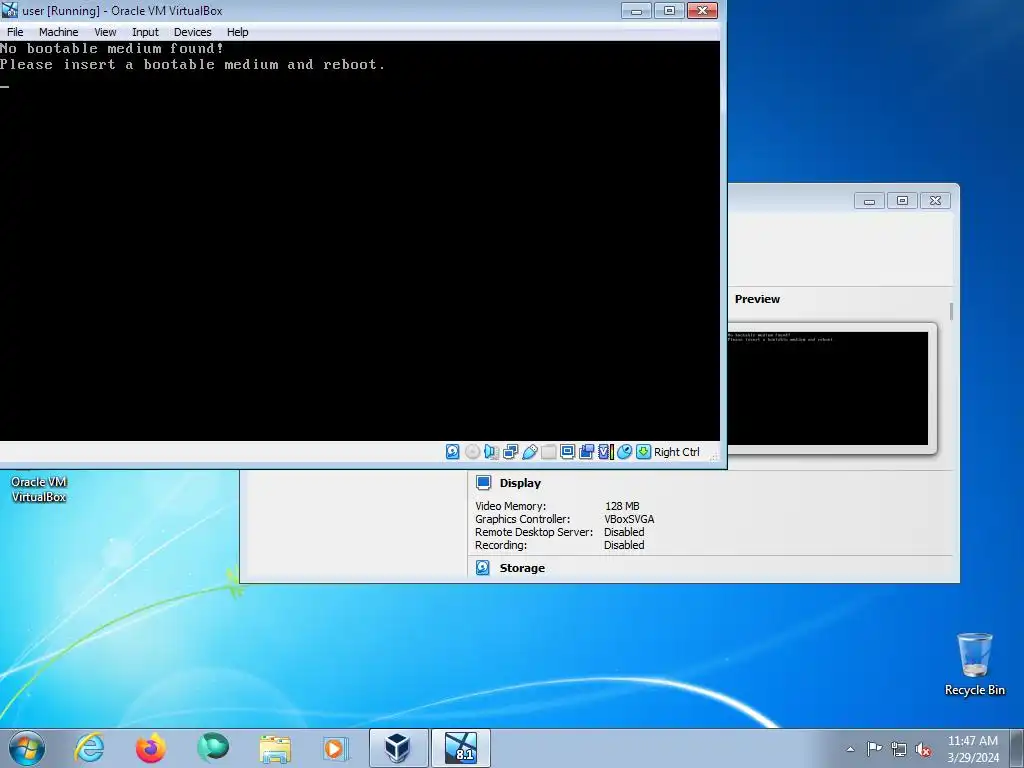The image size is (1024, 768).
Task: Click the Video Memory label
Action: pyautogui.click(x=511, y=506)
